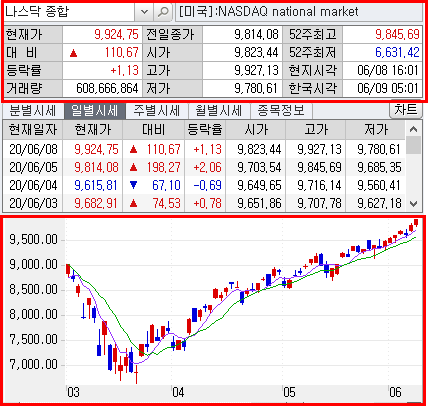Click the magnifier search icon

pyautogui.click(x=163, y=12)
